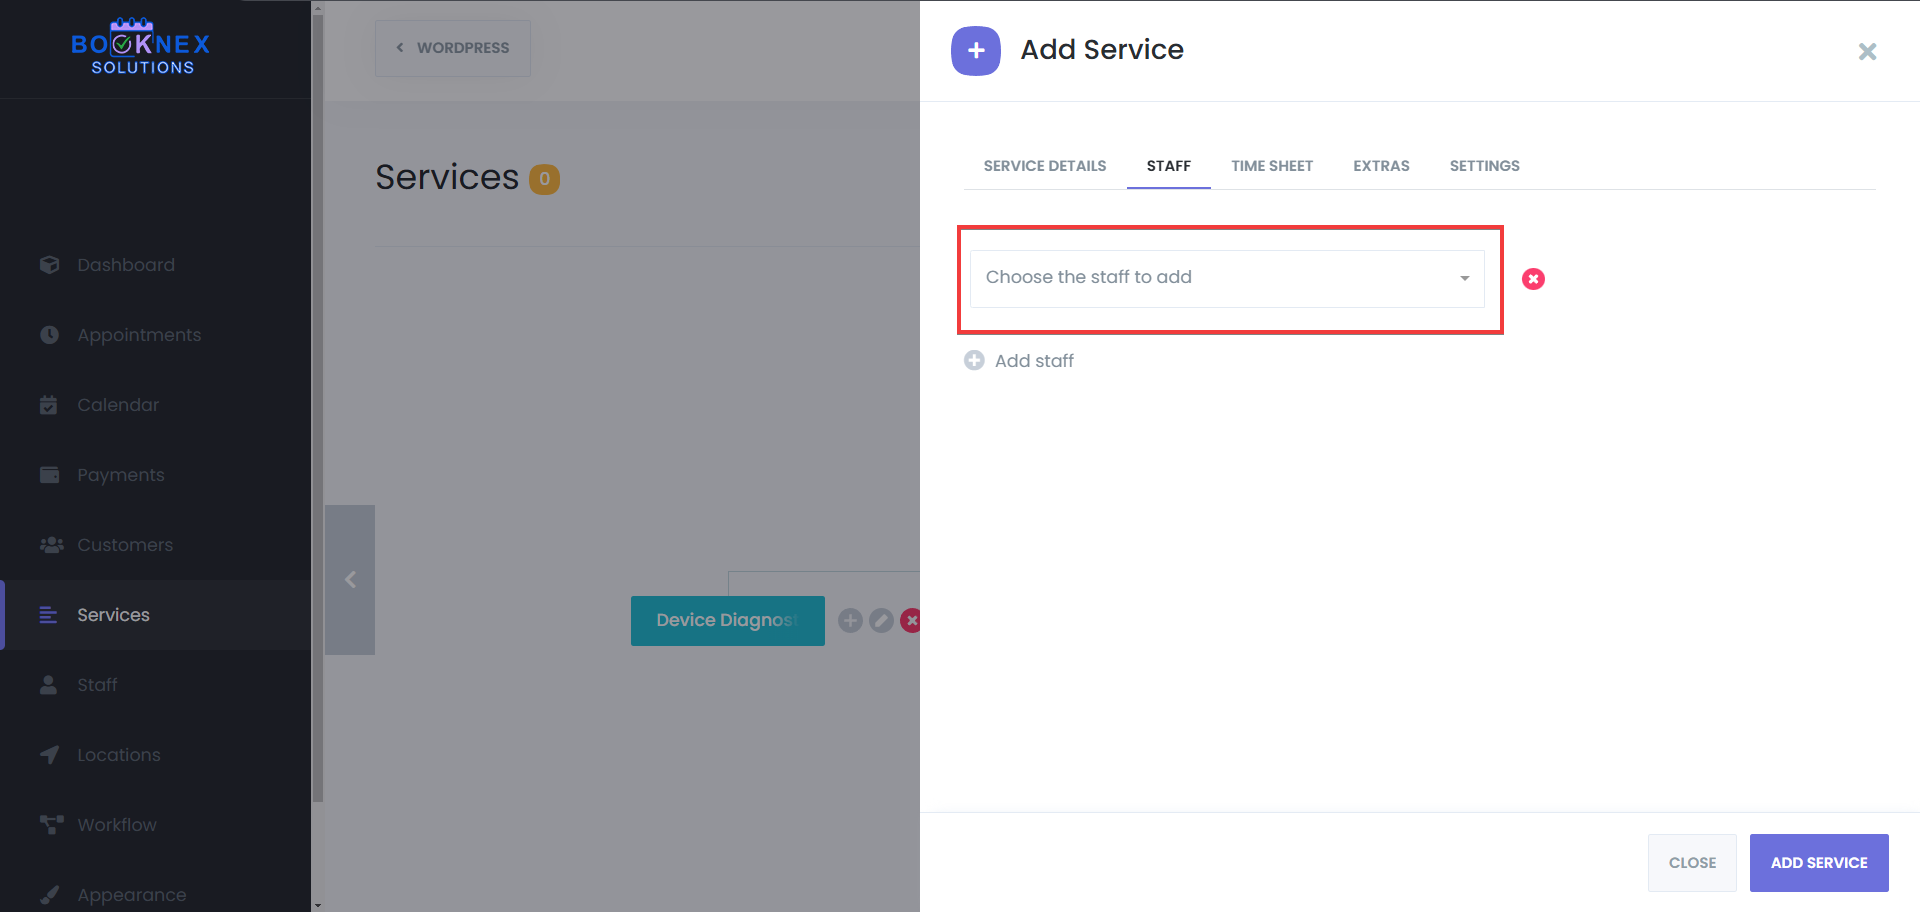Remove the staff row with red X
This screenshot has height=912, width=1920.
click(x=1533, y=279)
